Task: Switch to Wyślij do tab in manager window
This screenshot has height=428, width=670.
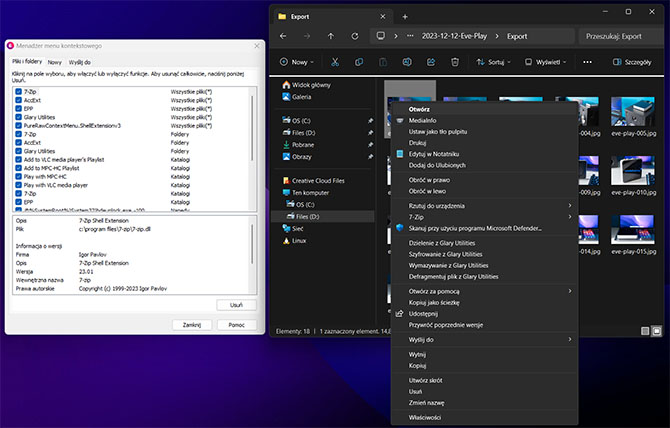Action: (x=80, y=62)
